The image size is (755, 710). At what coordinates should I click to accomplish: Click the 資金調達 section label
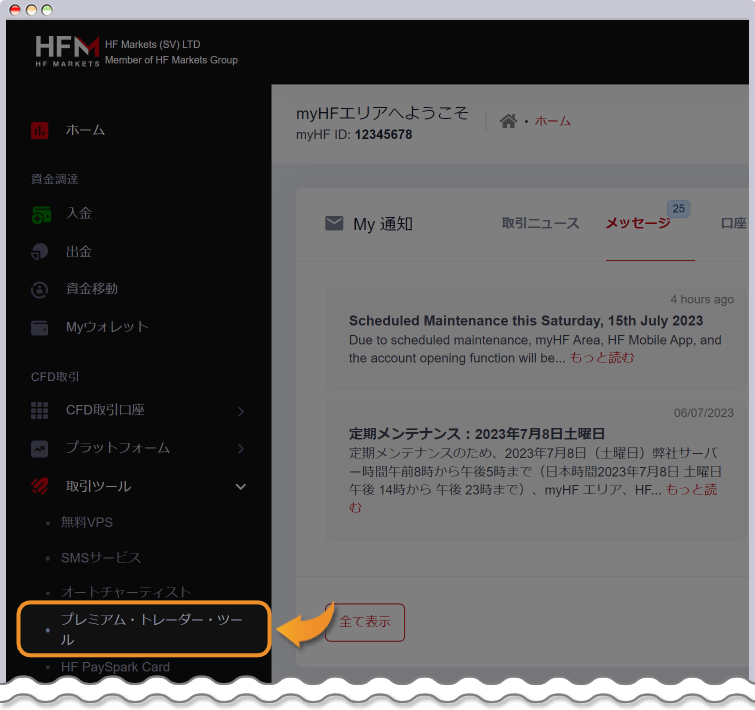point(54,179)
